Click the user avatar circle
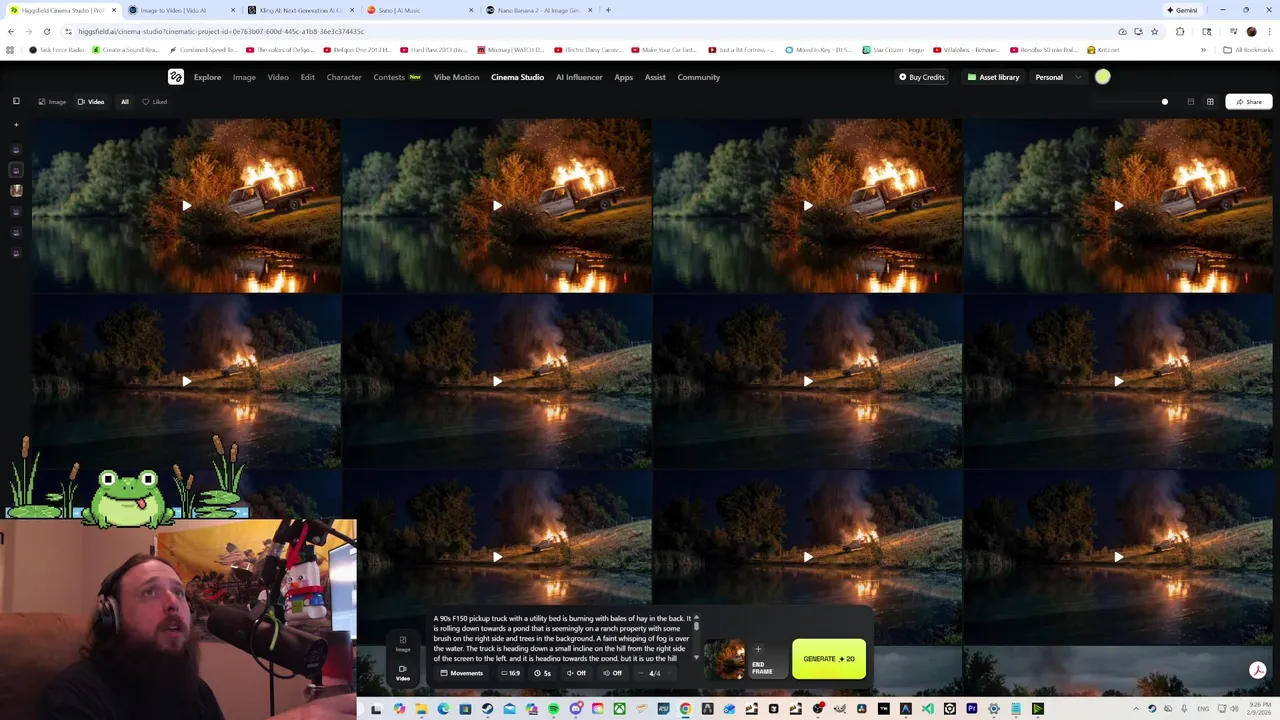This screenshot has width=1280, height=720. coord(1102,77)
